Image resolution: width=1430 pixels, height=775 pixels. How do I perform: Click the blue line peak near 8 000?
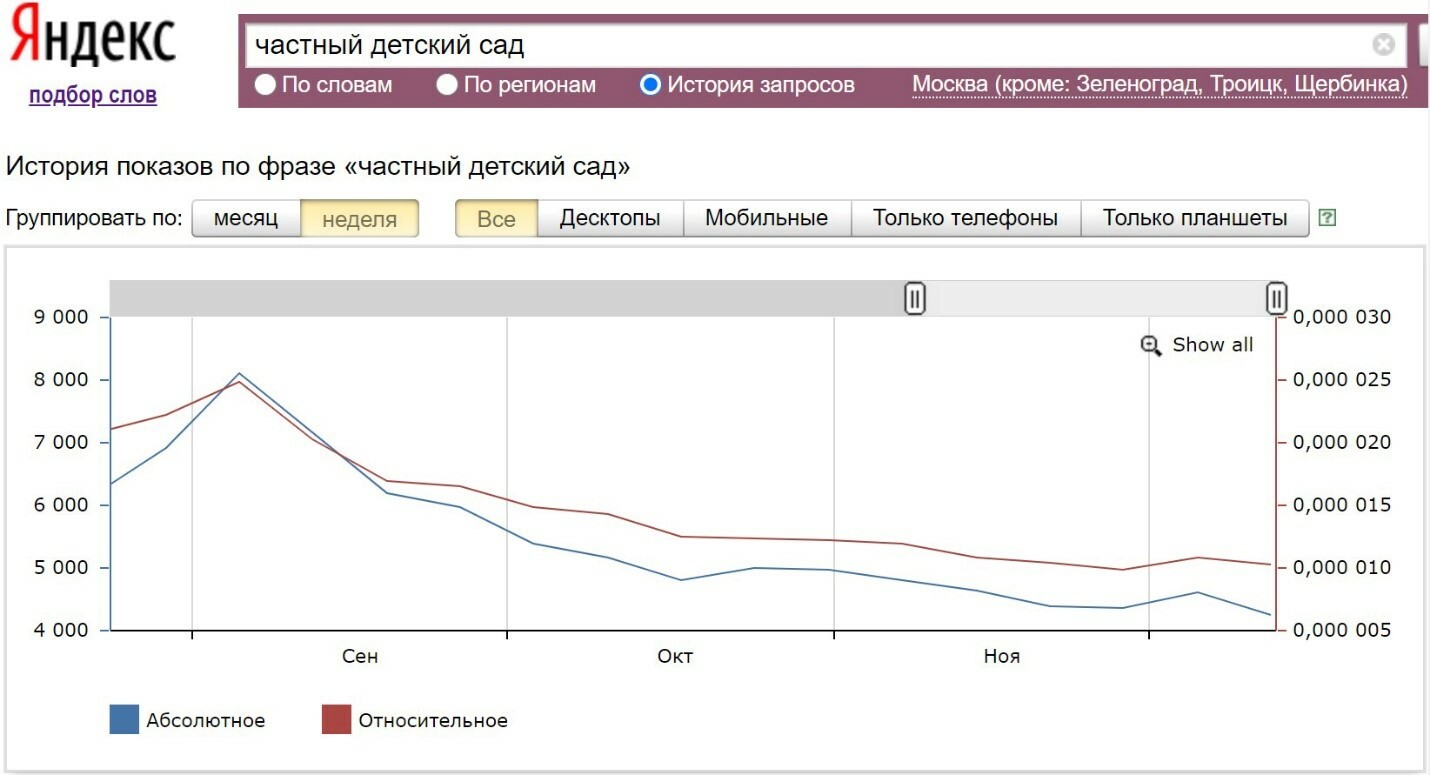(x=239, y=373)
